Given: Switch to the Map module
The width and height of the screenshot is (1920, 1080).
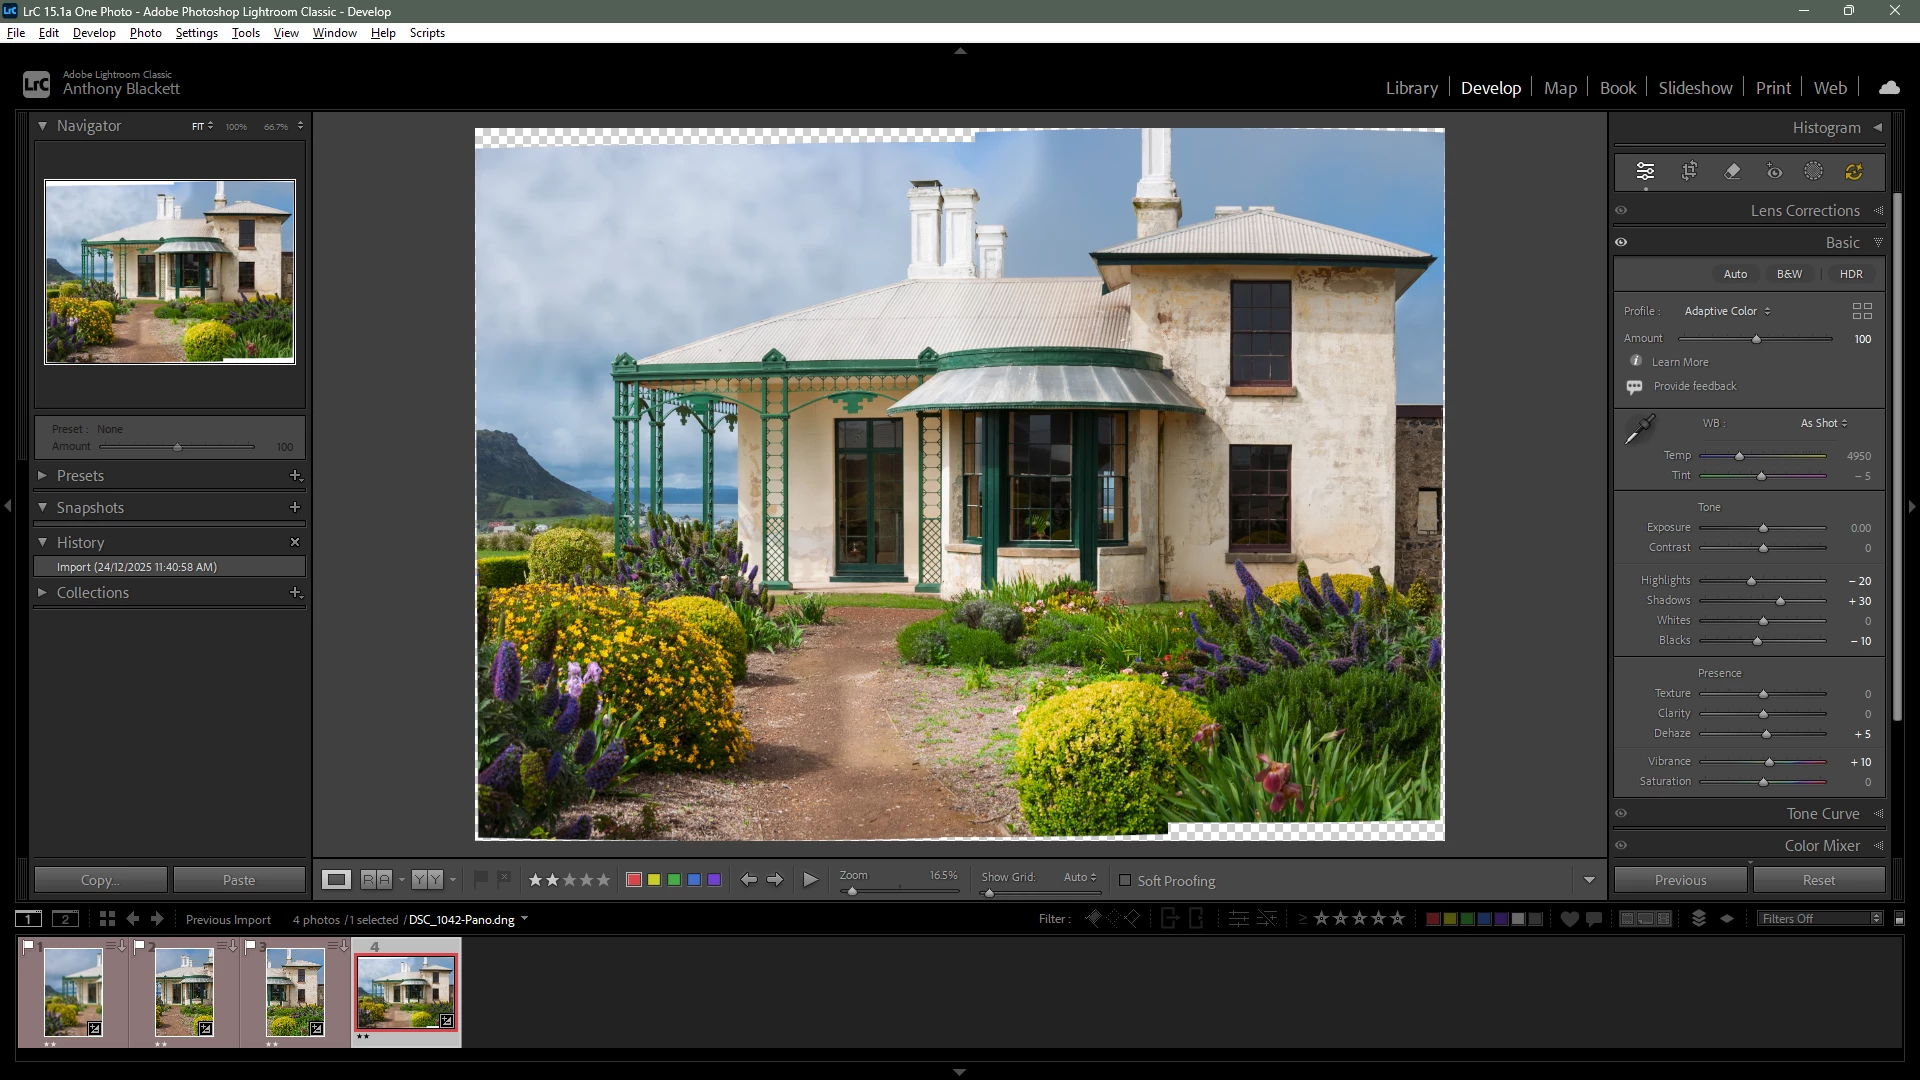Looking at the screenshot, I should 1560,88.
